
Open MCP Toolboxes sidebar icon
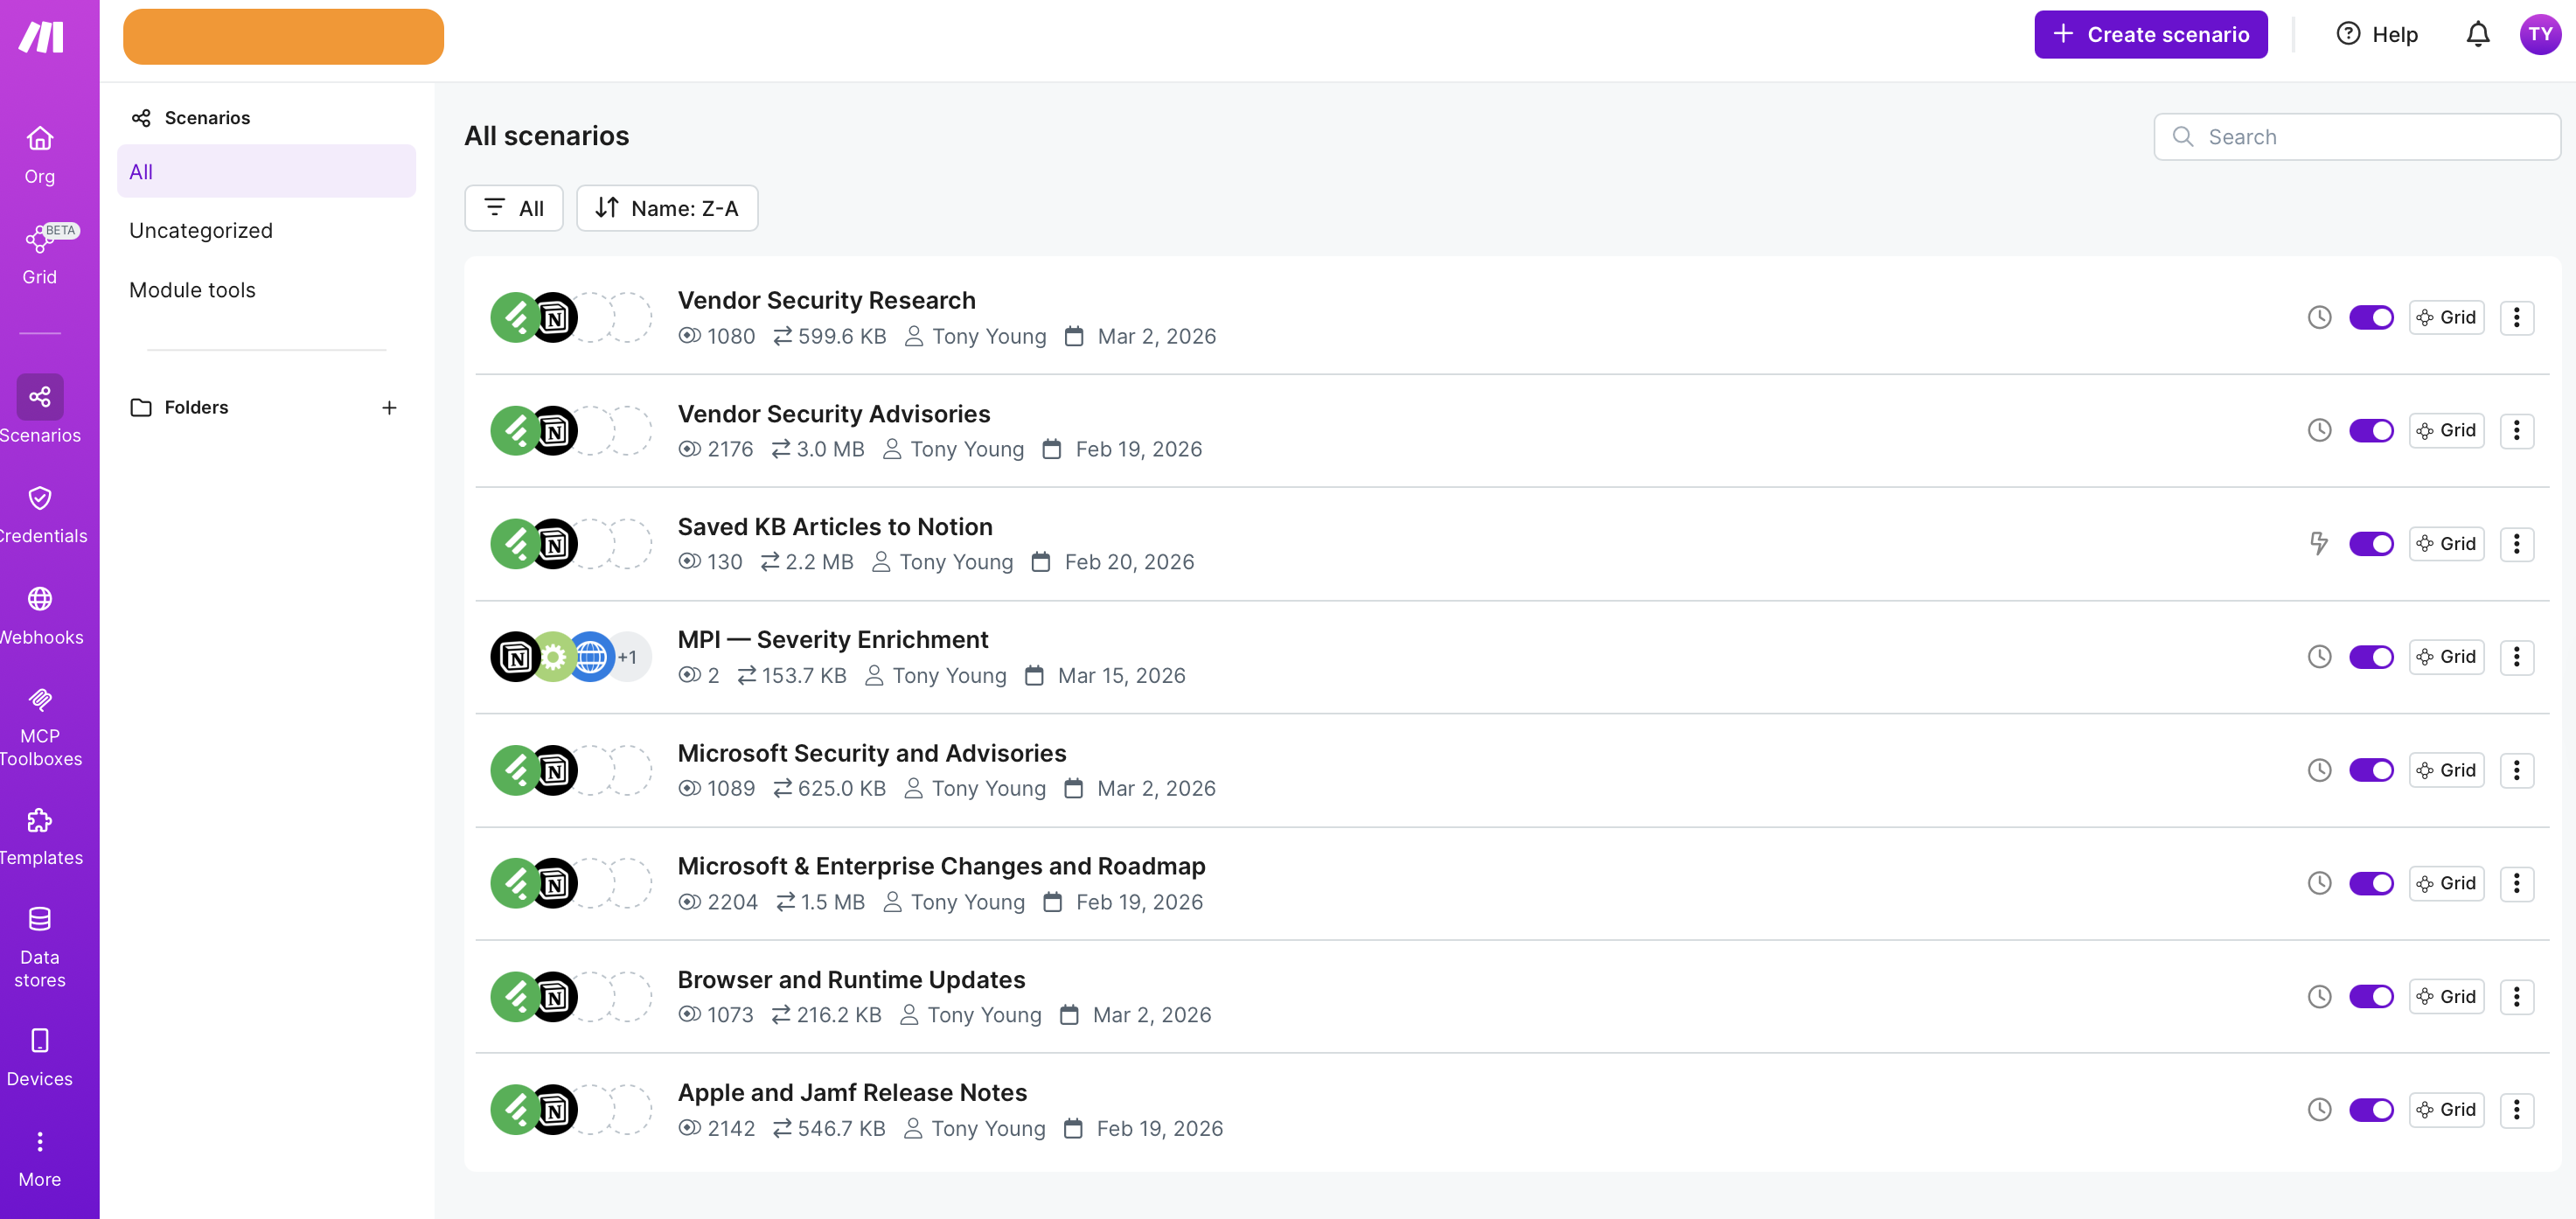[40, 699]
